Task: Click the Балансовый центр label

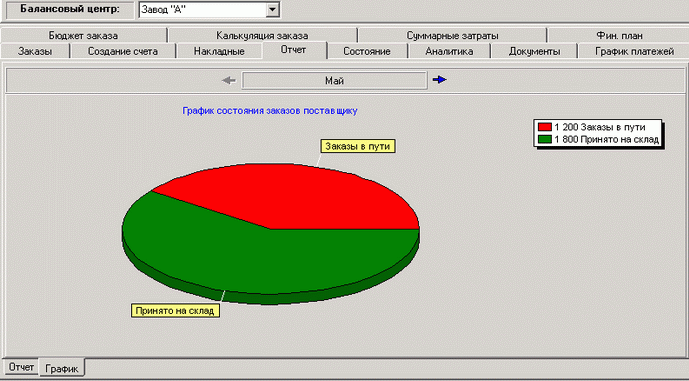Action: pos(70,9)
